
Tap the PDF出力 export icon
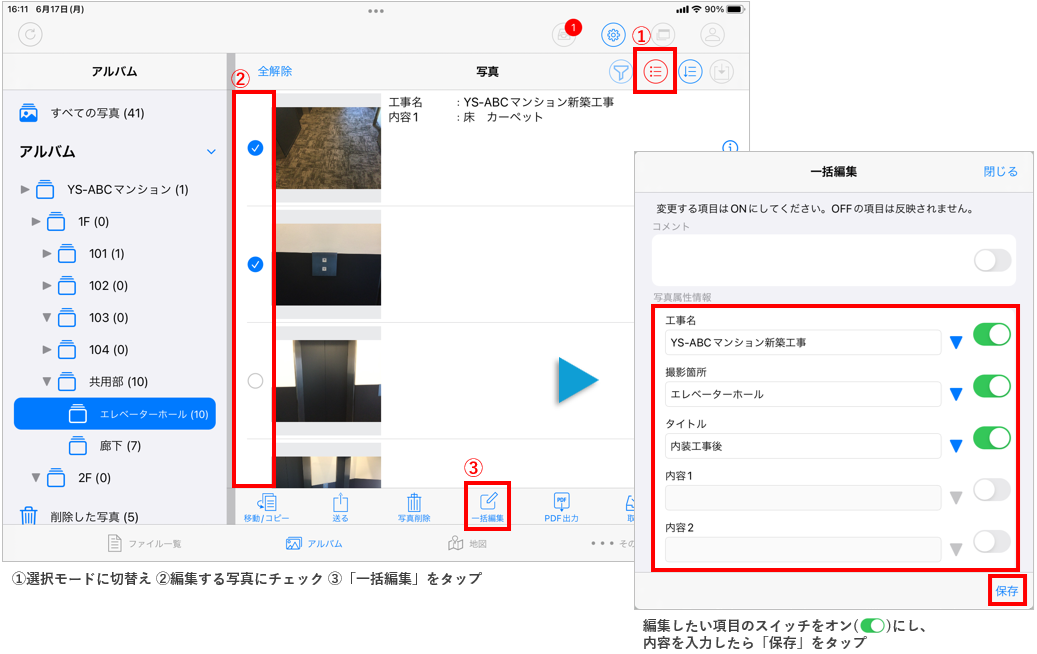(561, 505)
